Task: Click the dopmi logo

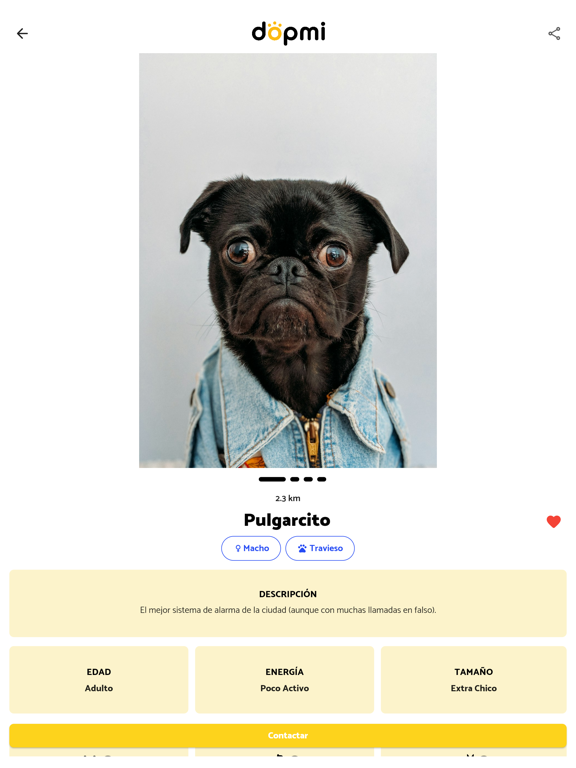Action: pyautogui.click(x=288, y=33)
